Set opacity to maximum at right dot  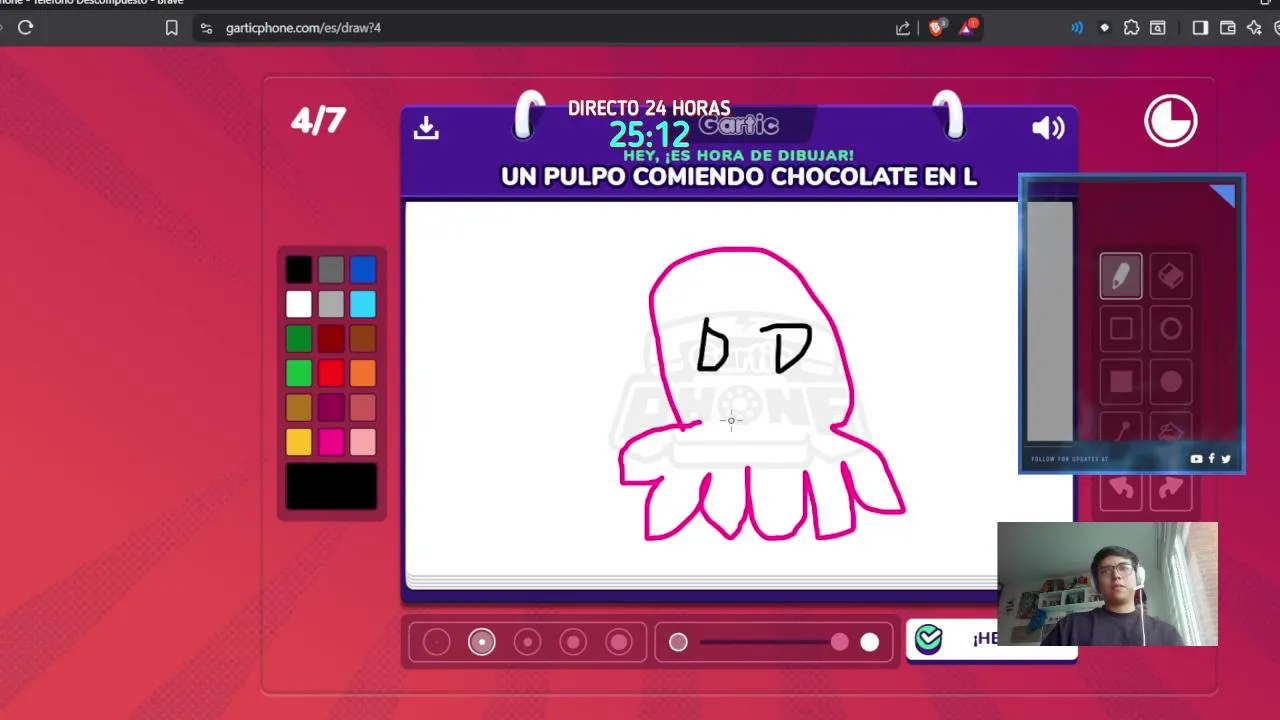(869, 642)
